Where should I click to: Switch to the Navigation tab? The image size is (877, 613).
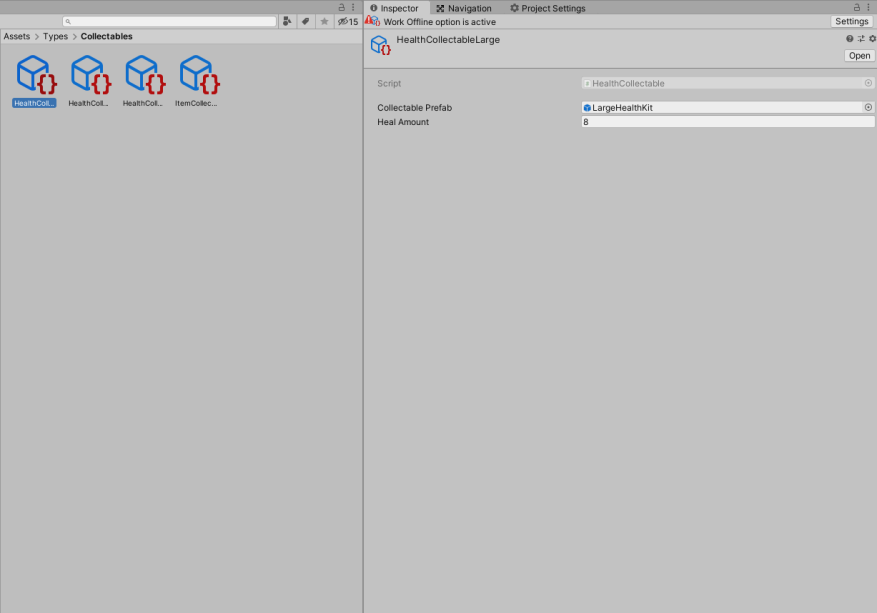(x=464, y=8)
